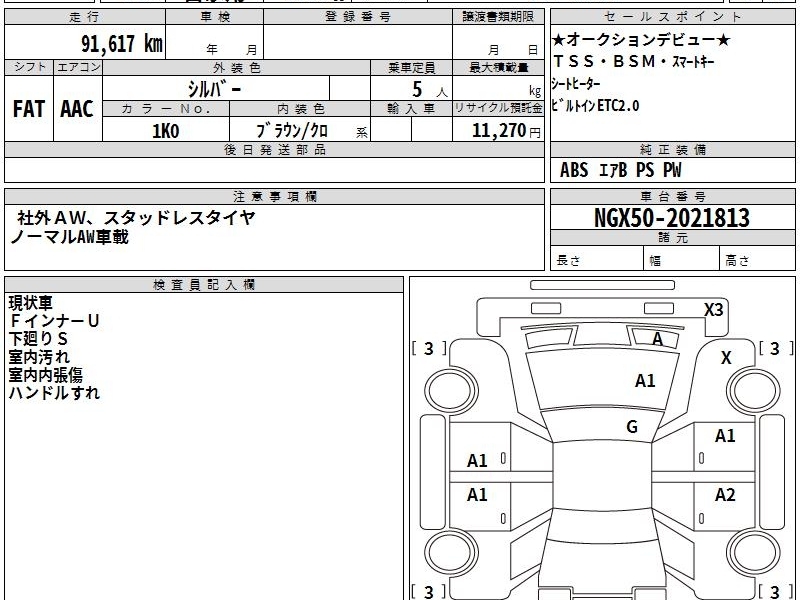Select the セールスポイント section header

point(672,17)
